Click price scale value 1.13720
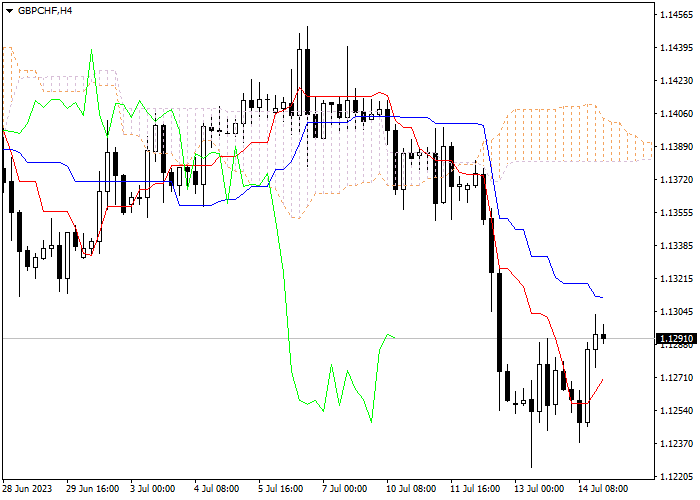This screenshot has width=700, height=500. 676,179
